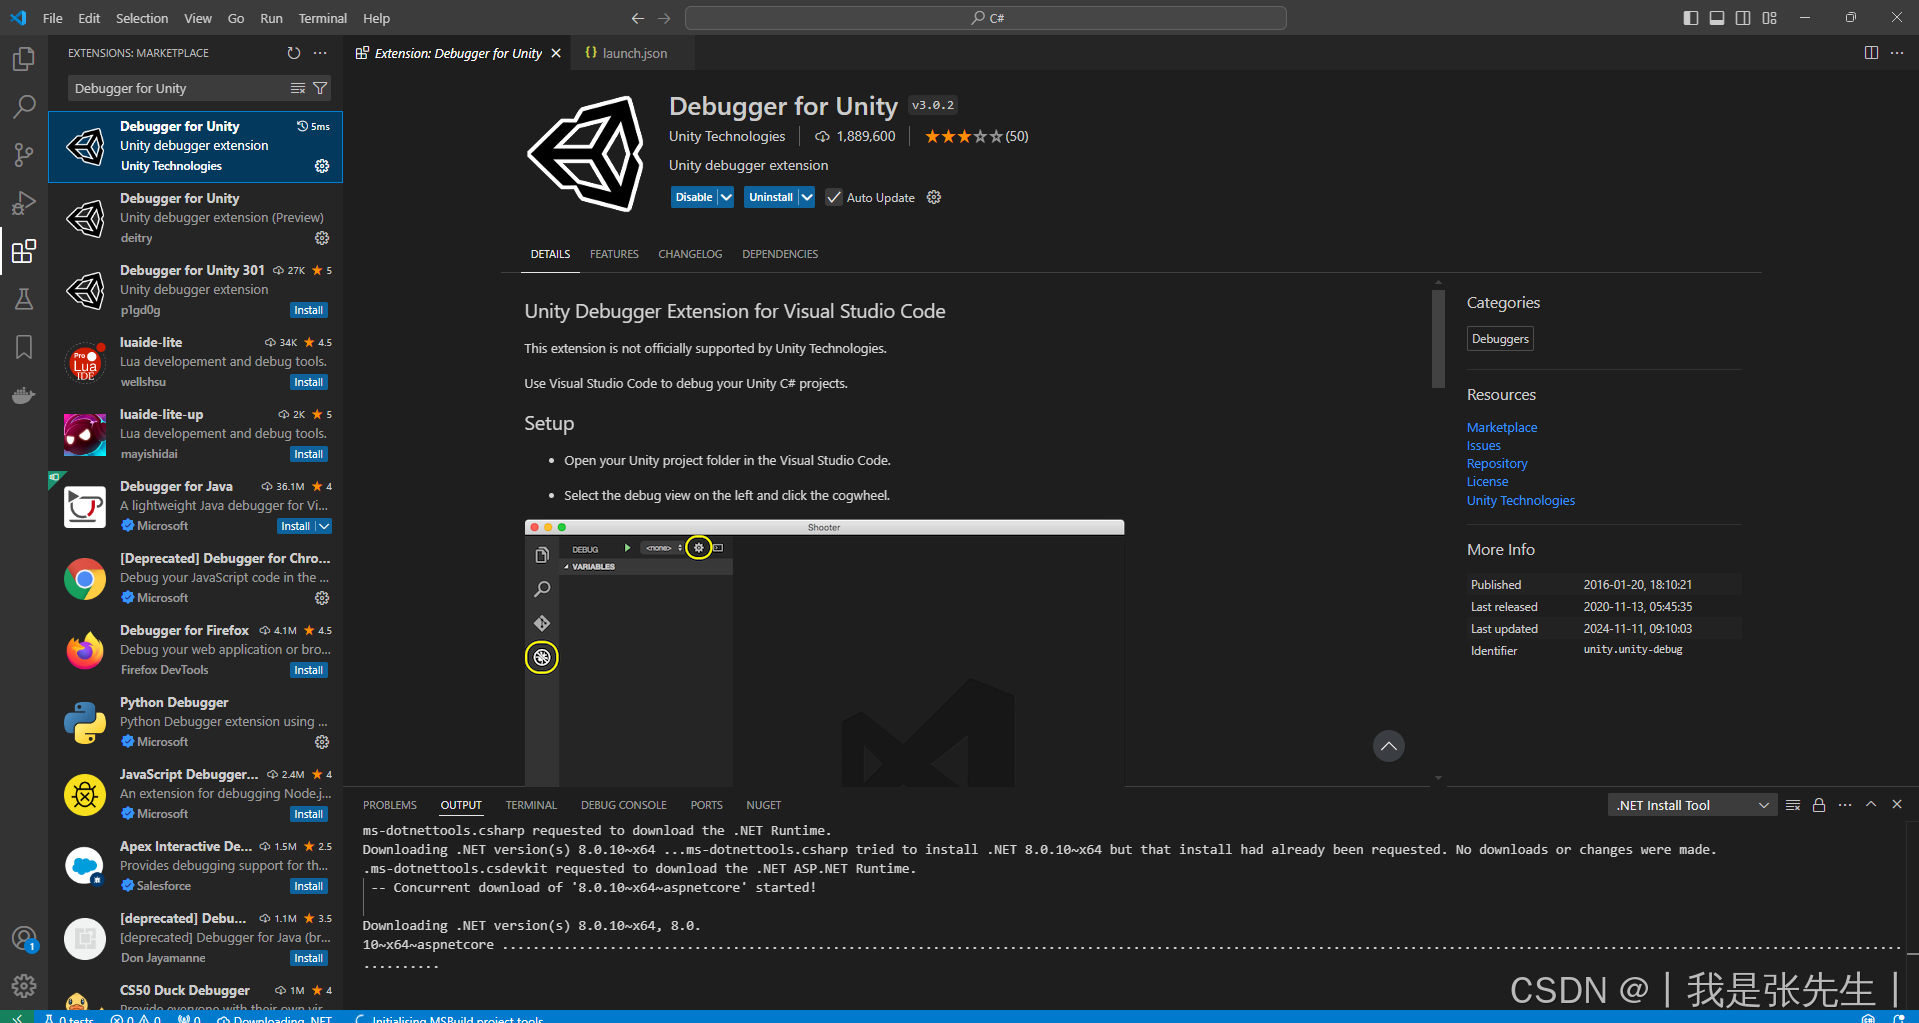Clear the output panel
1919x1023 pixels.
click(x=1793, y=805)
